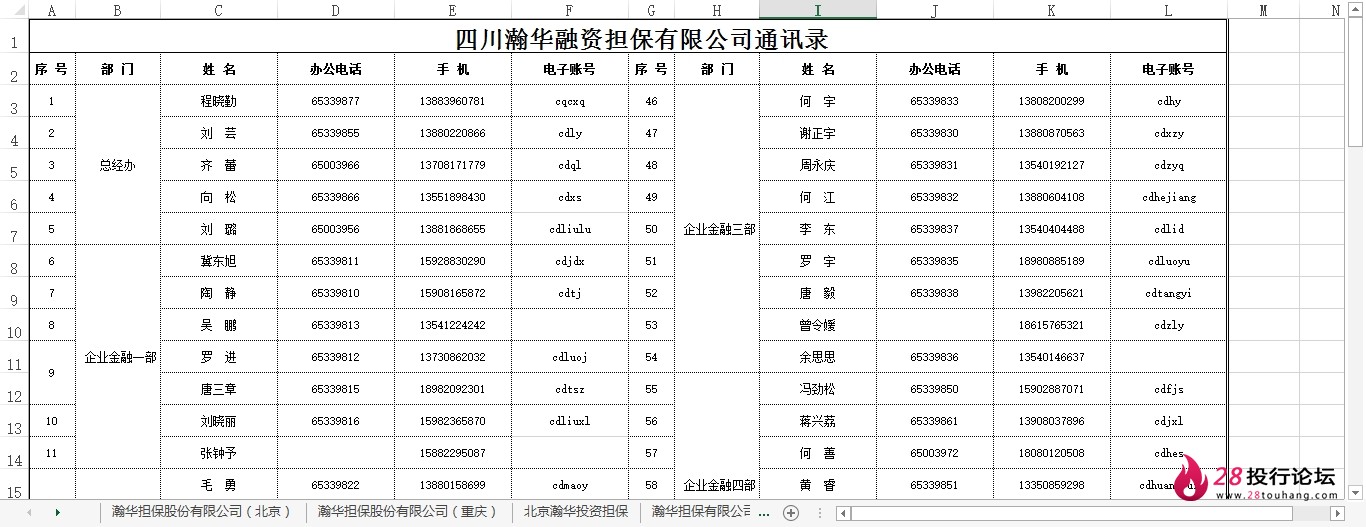The height and width of the screenshot is (527, 1366).
Task: Select the name cell 冯劲松
Action: click(x=818, y=389)
